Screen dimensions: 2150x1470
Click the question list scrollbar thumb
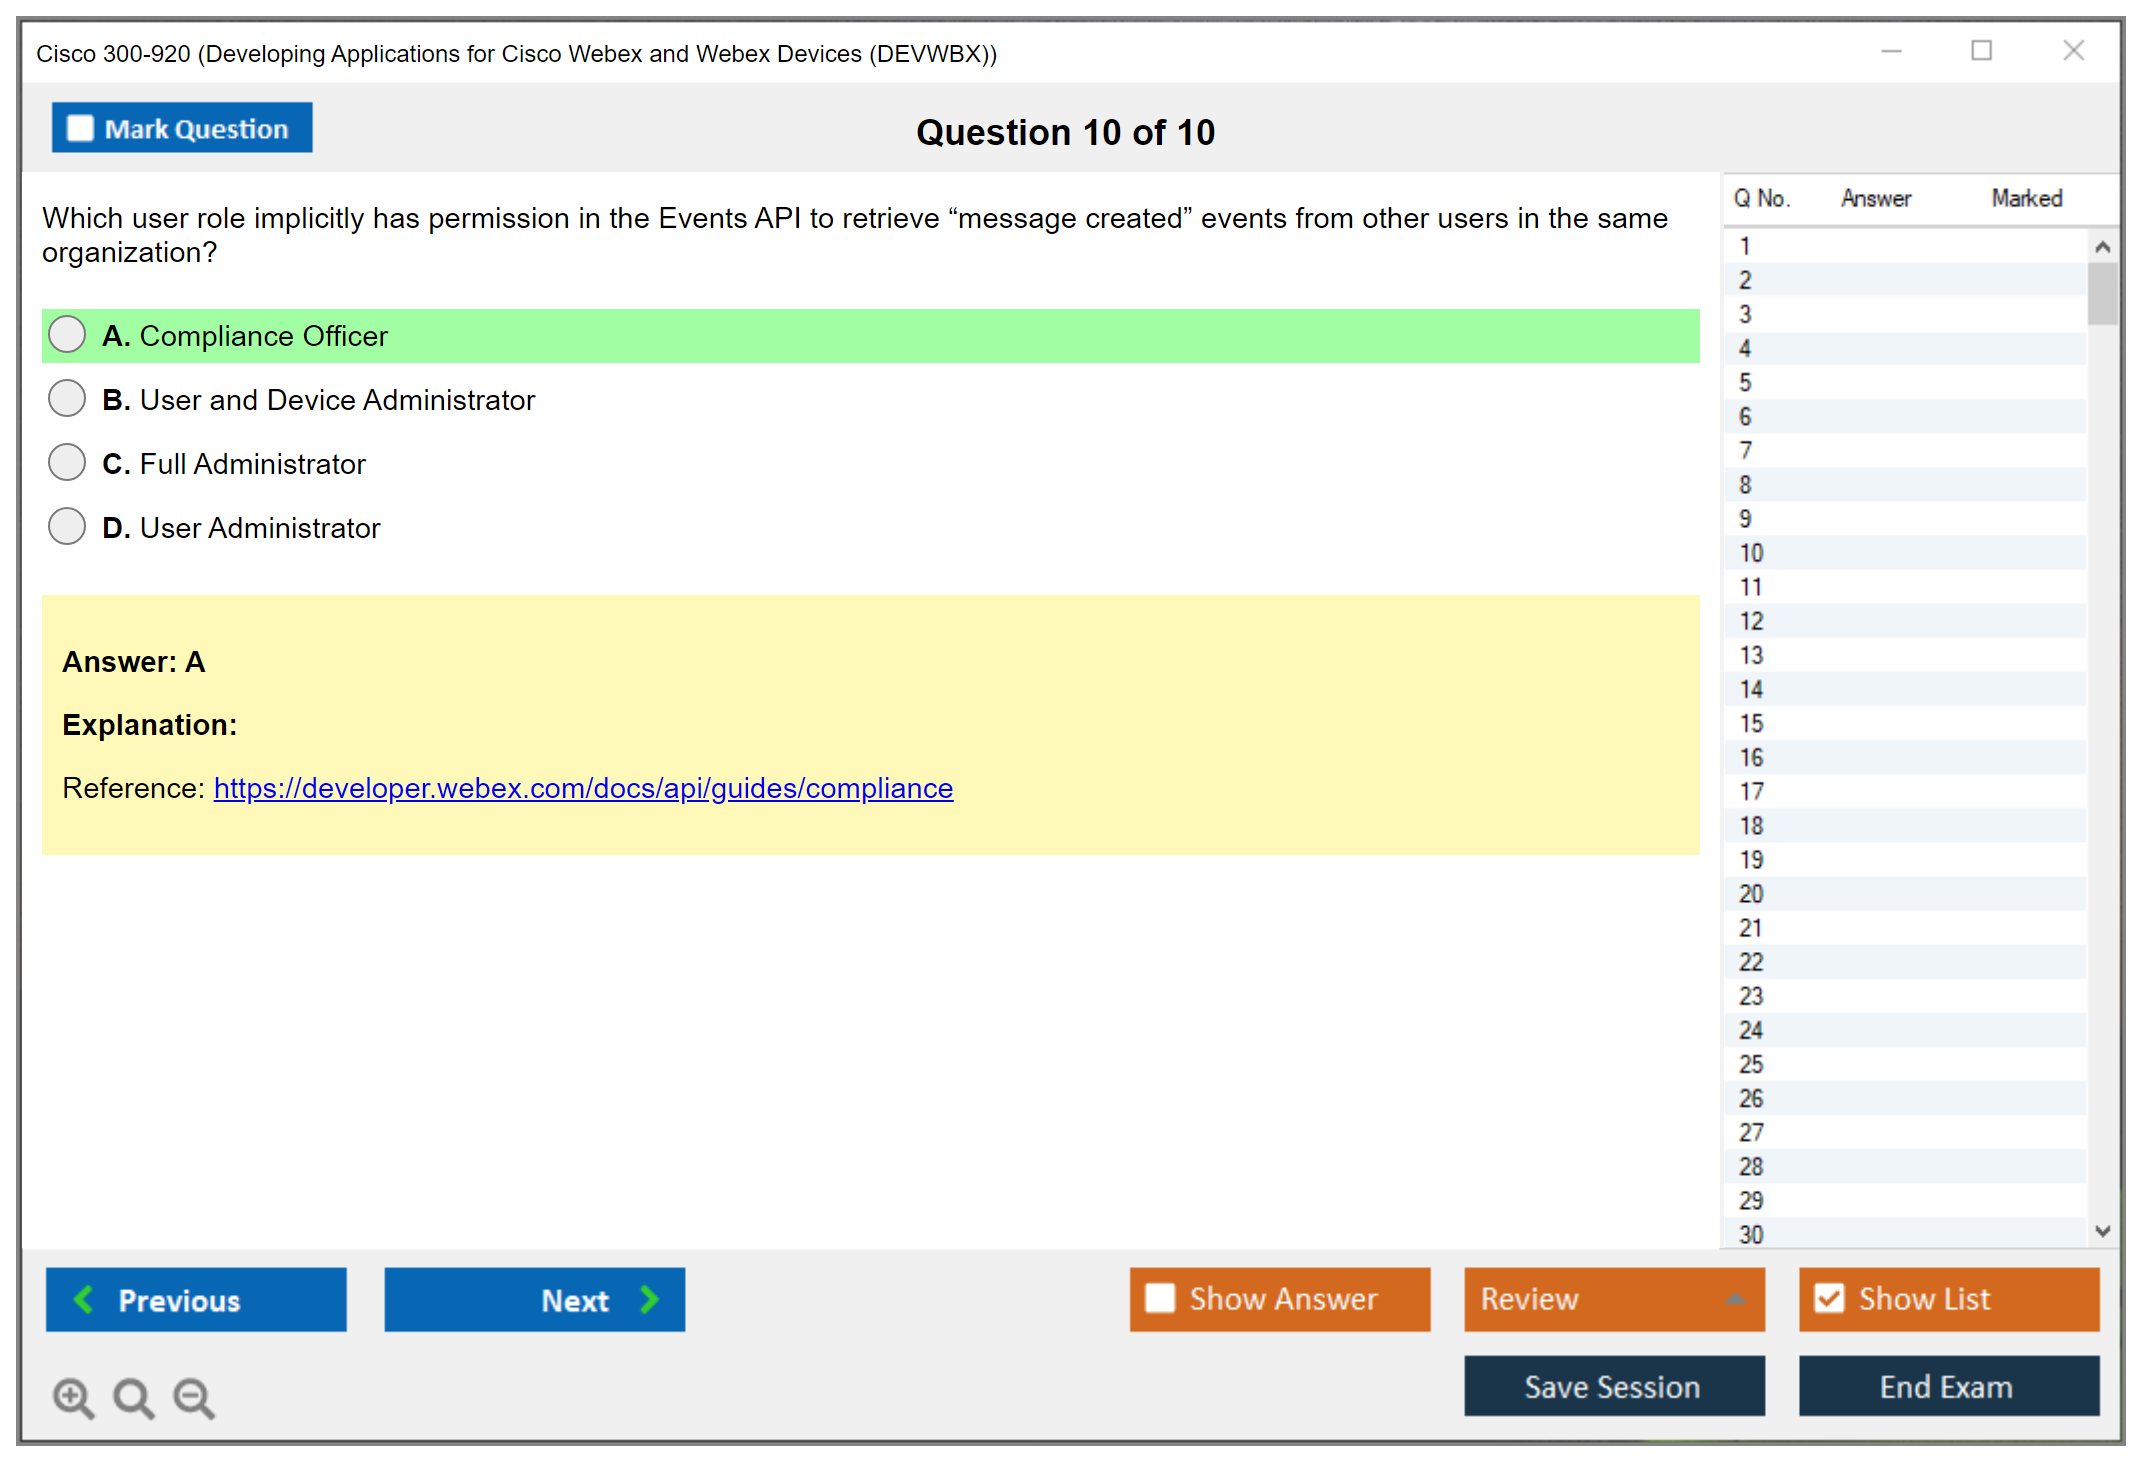2101,293
